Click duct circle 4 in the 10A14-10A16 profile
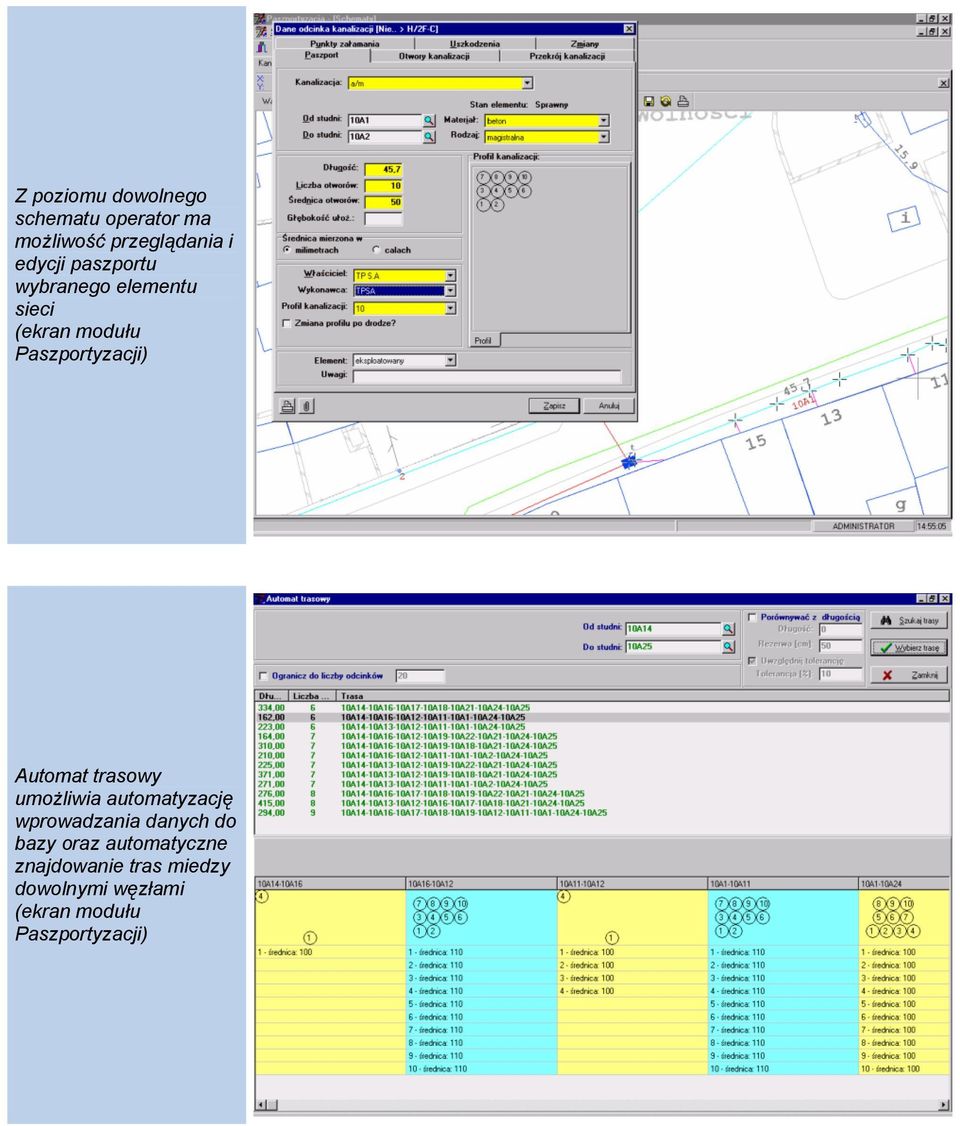 pyautogui.click(x=261, y=897)
